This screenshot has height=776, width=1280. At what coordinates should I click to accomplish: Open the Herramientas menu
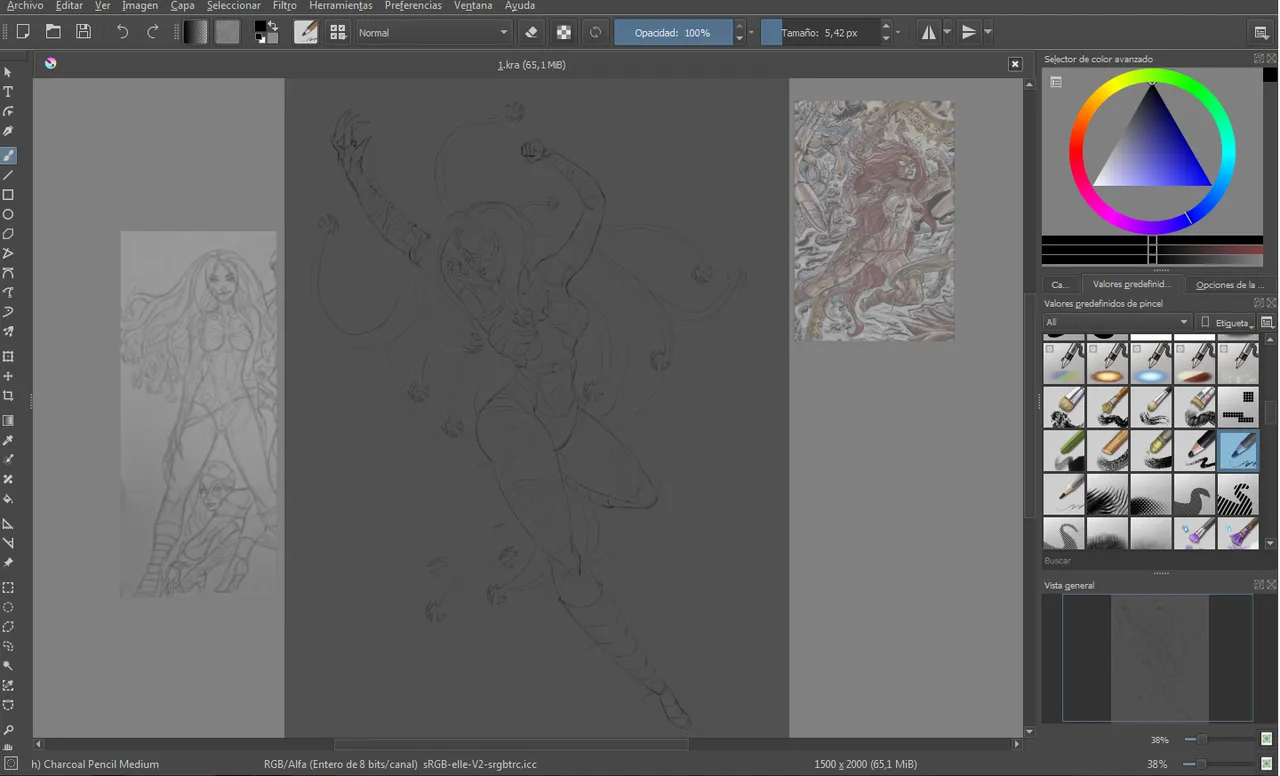click(340, 6)
